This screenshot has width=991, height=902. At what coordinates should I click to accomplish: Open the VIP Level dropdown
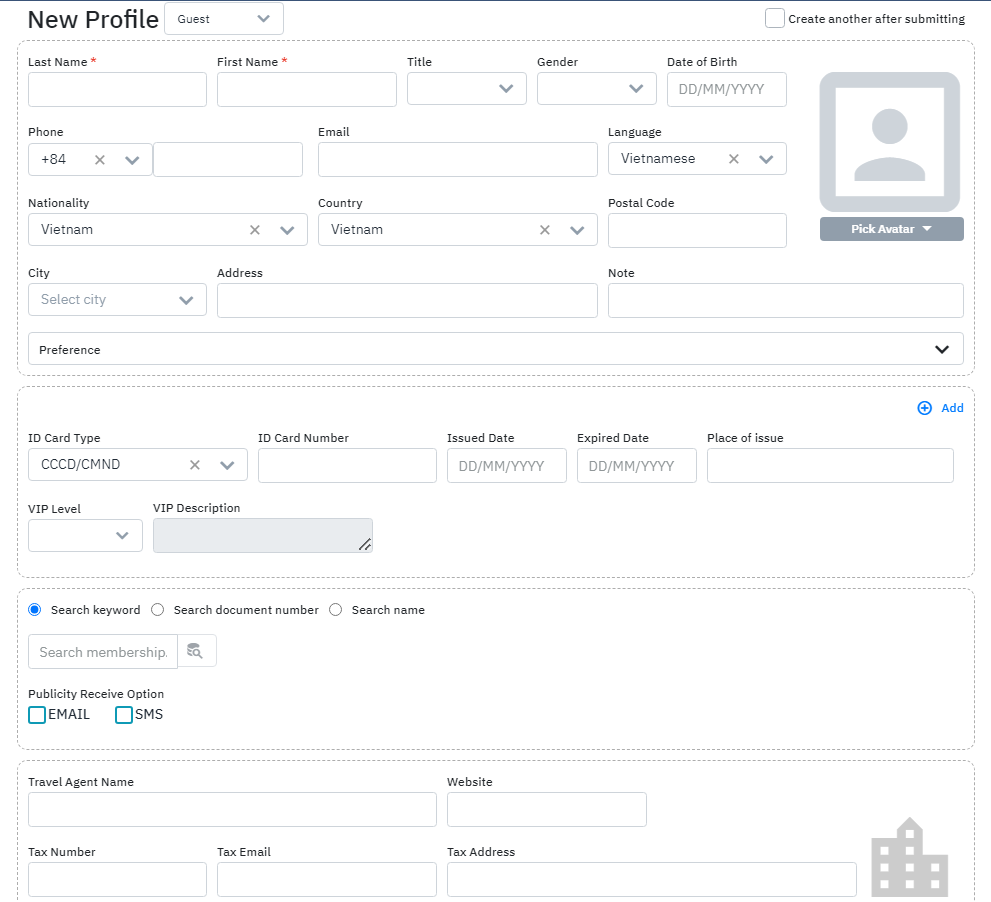point(85,536)
